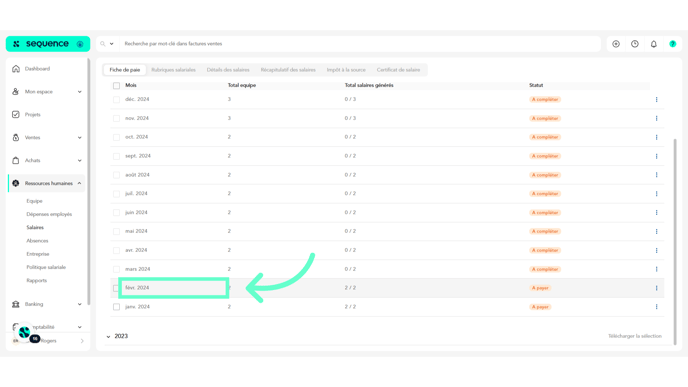
Task: Open the three-dot menu for sept. 2024
Action: pyautogui.click(x=656, y=156)
